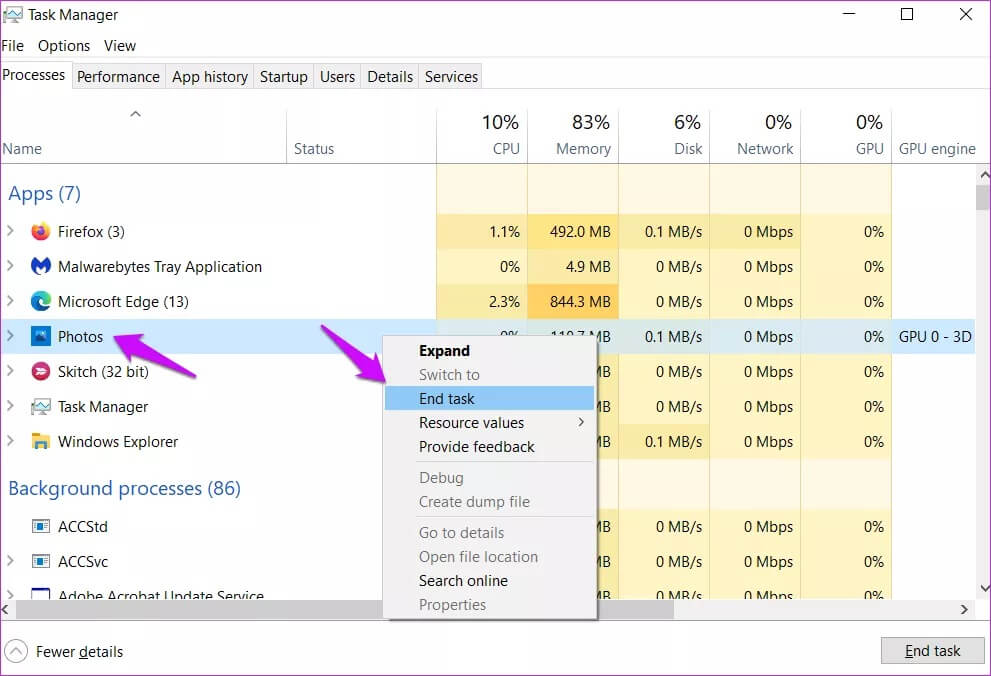Screen dimensions: 991x676
Task: Click the horizontal scrollbar right arrow
Action: click(x=964, y=610)
